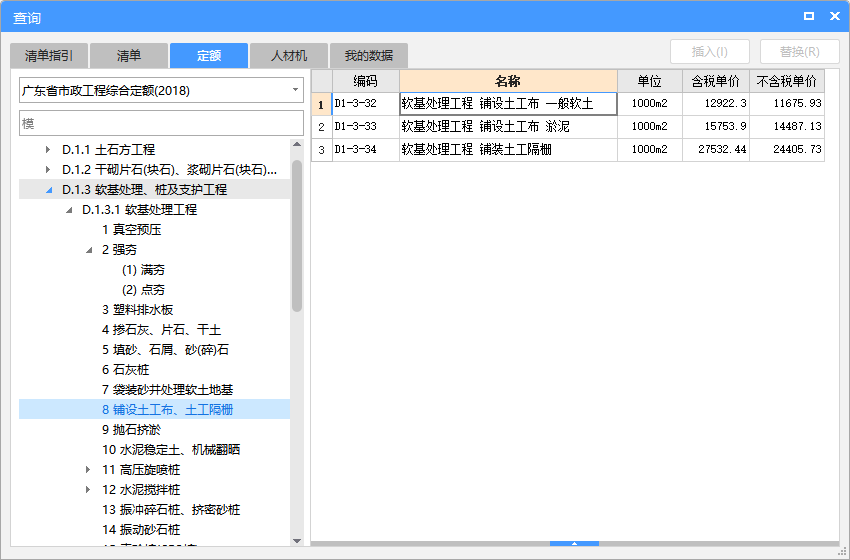
Task: Expand the 11 高压旋喷桩 node
Action: pos(88,469)
